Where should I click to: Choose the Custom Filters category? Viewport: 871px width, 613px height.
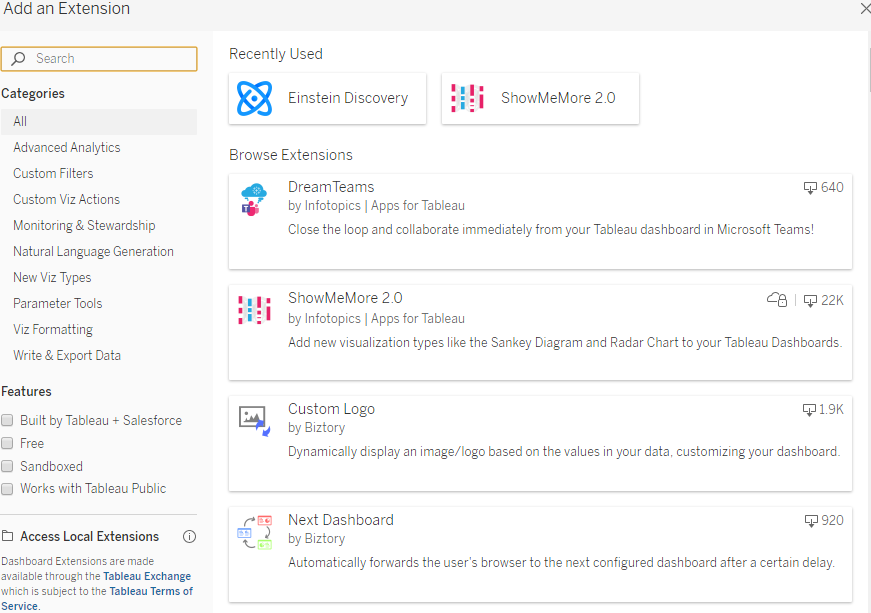53,173
